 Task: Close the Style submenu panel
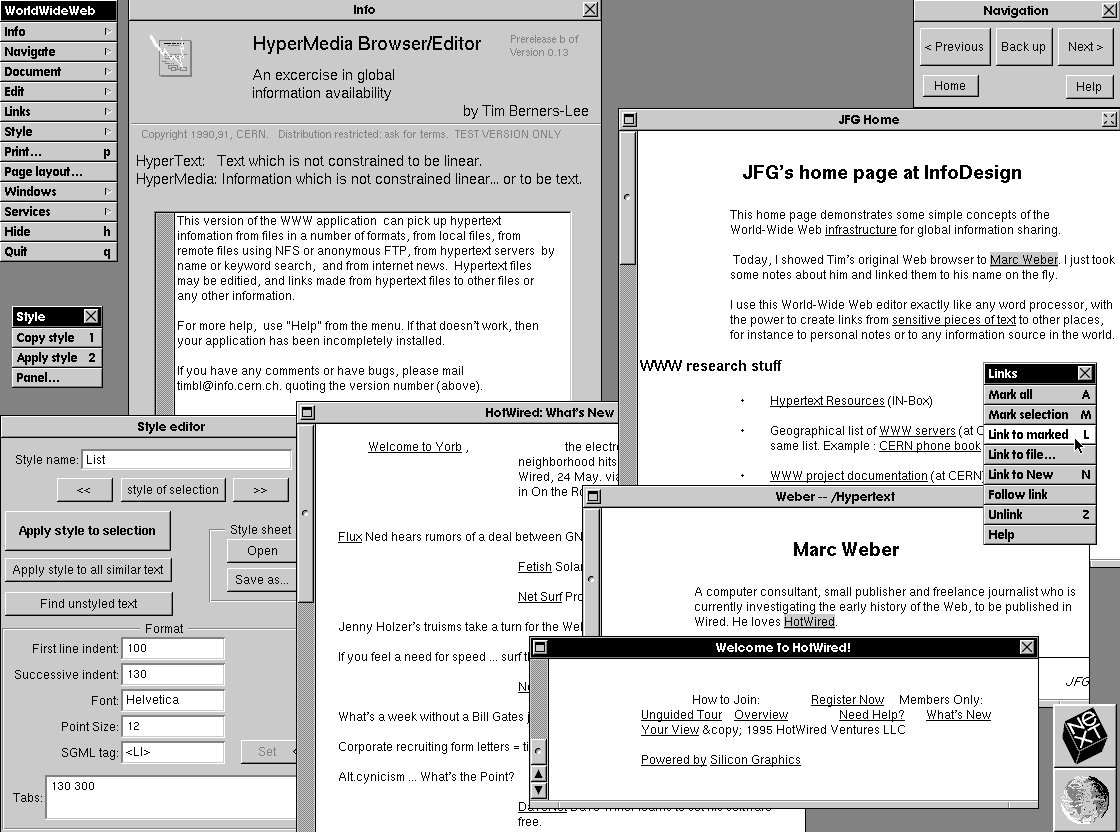click(x=91, y=316)
